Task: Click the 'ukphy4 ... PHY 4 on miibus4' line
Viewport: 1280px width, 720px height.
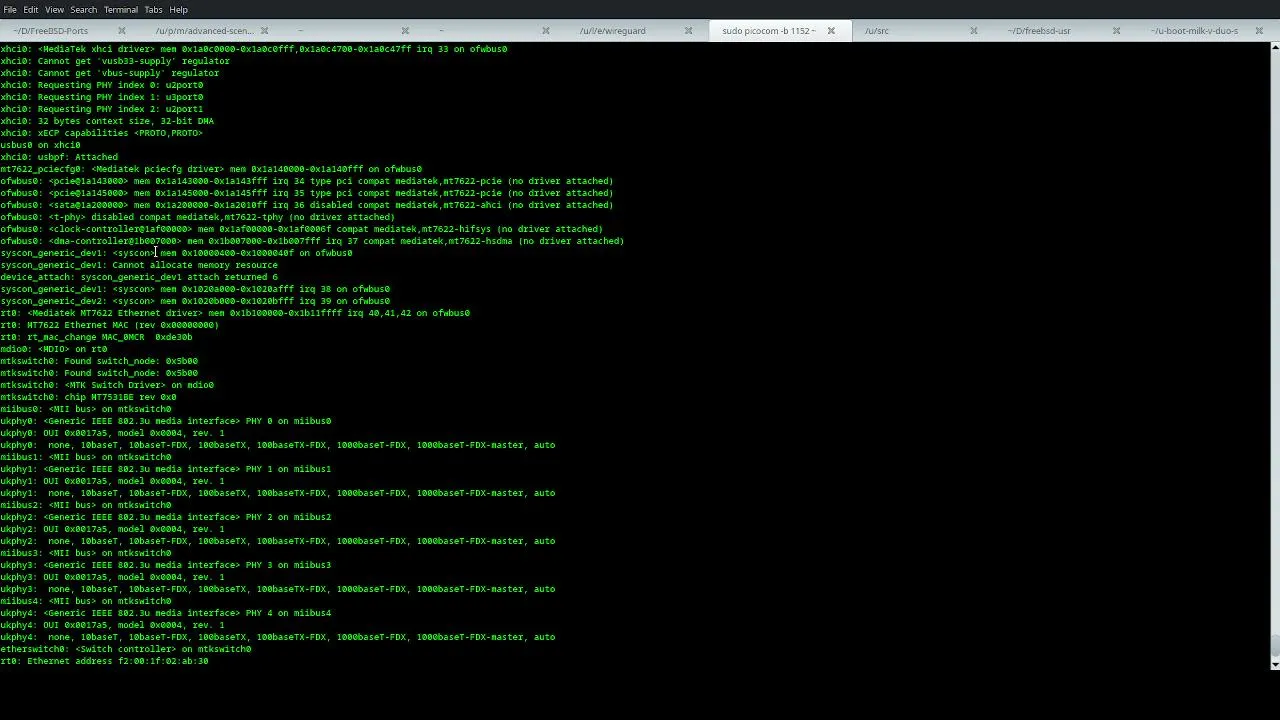Action: (x=165, y=613)
